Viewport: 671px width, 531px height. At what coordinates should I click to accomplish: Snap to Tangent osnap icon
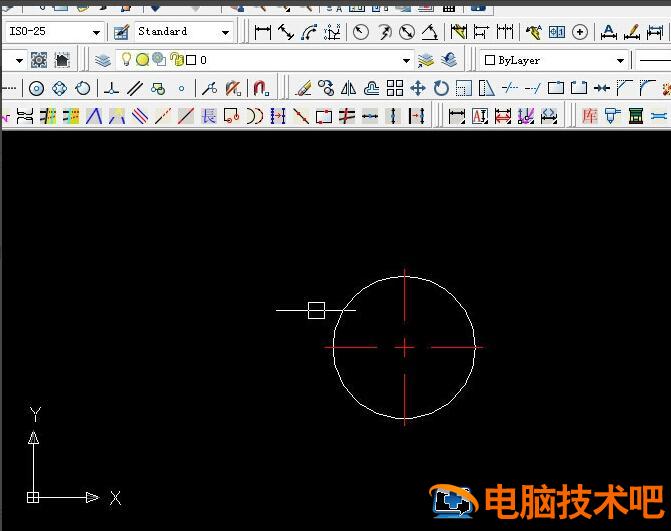(x=83, y=89)
